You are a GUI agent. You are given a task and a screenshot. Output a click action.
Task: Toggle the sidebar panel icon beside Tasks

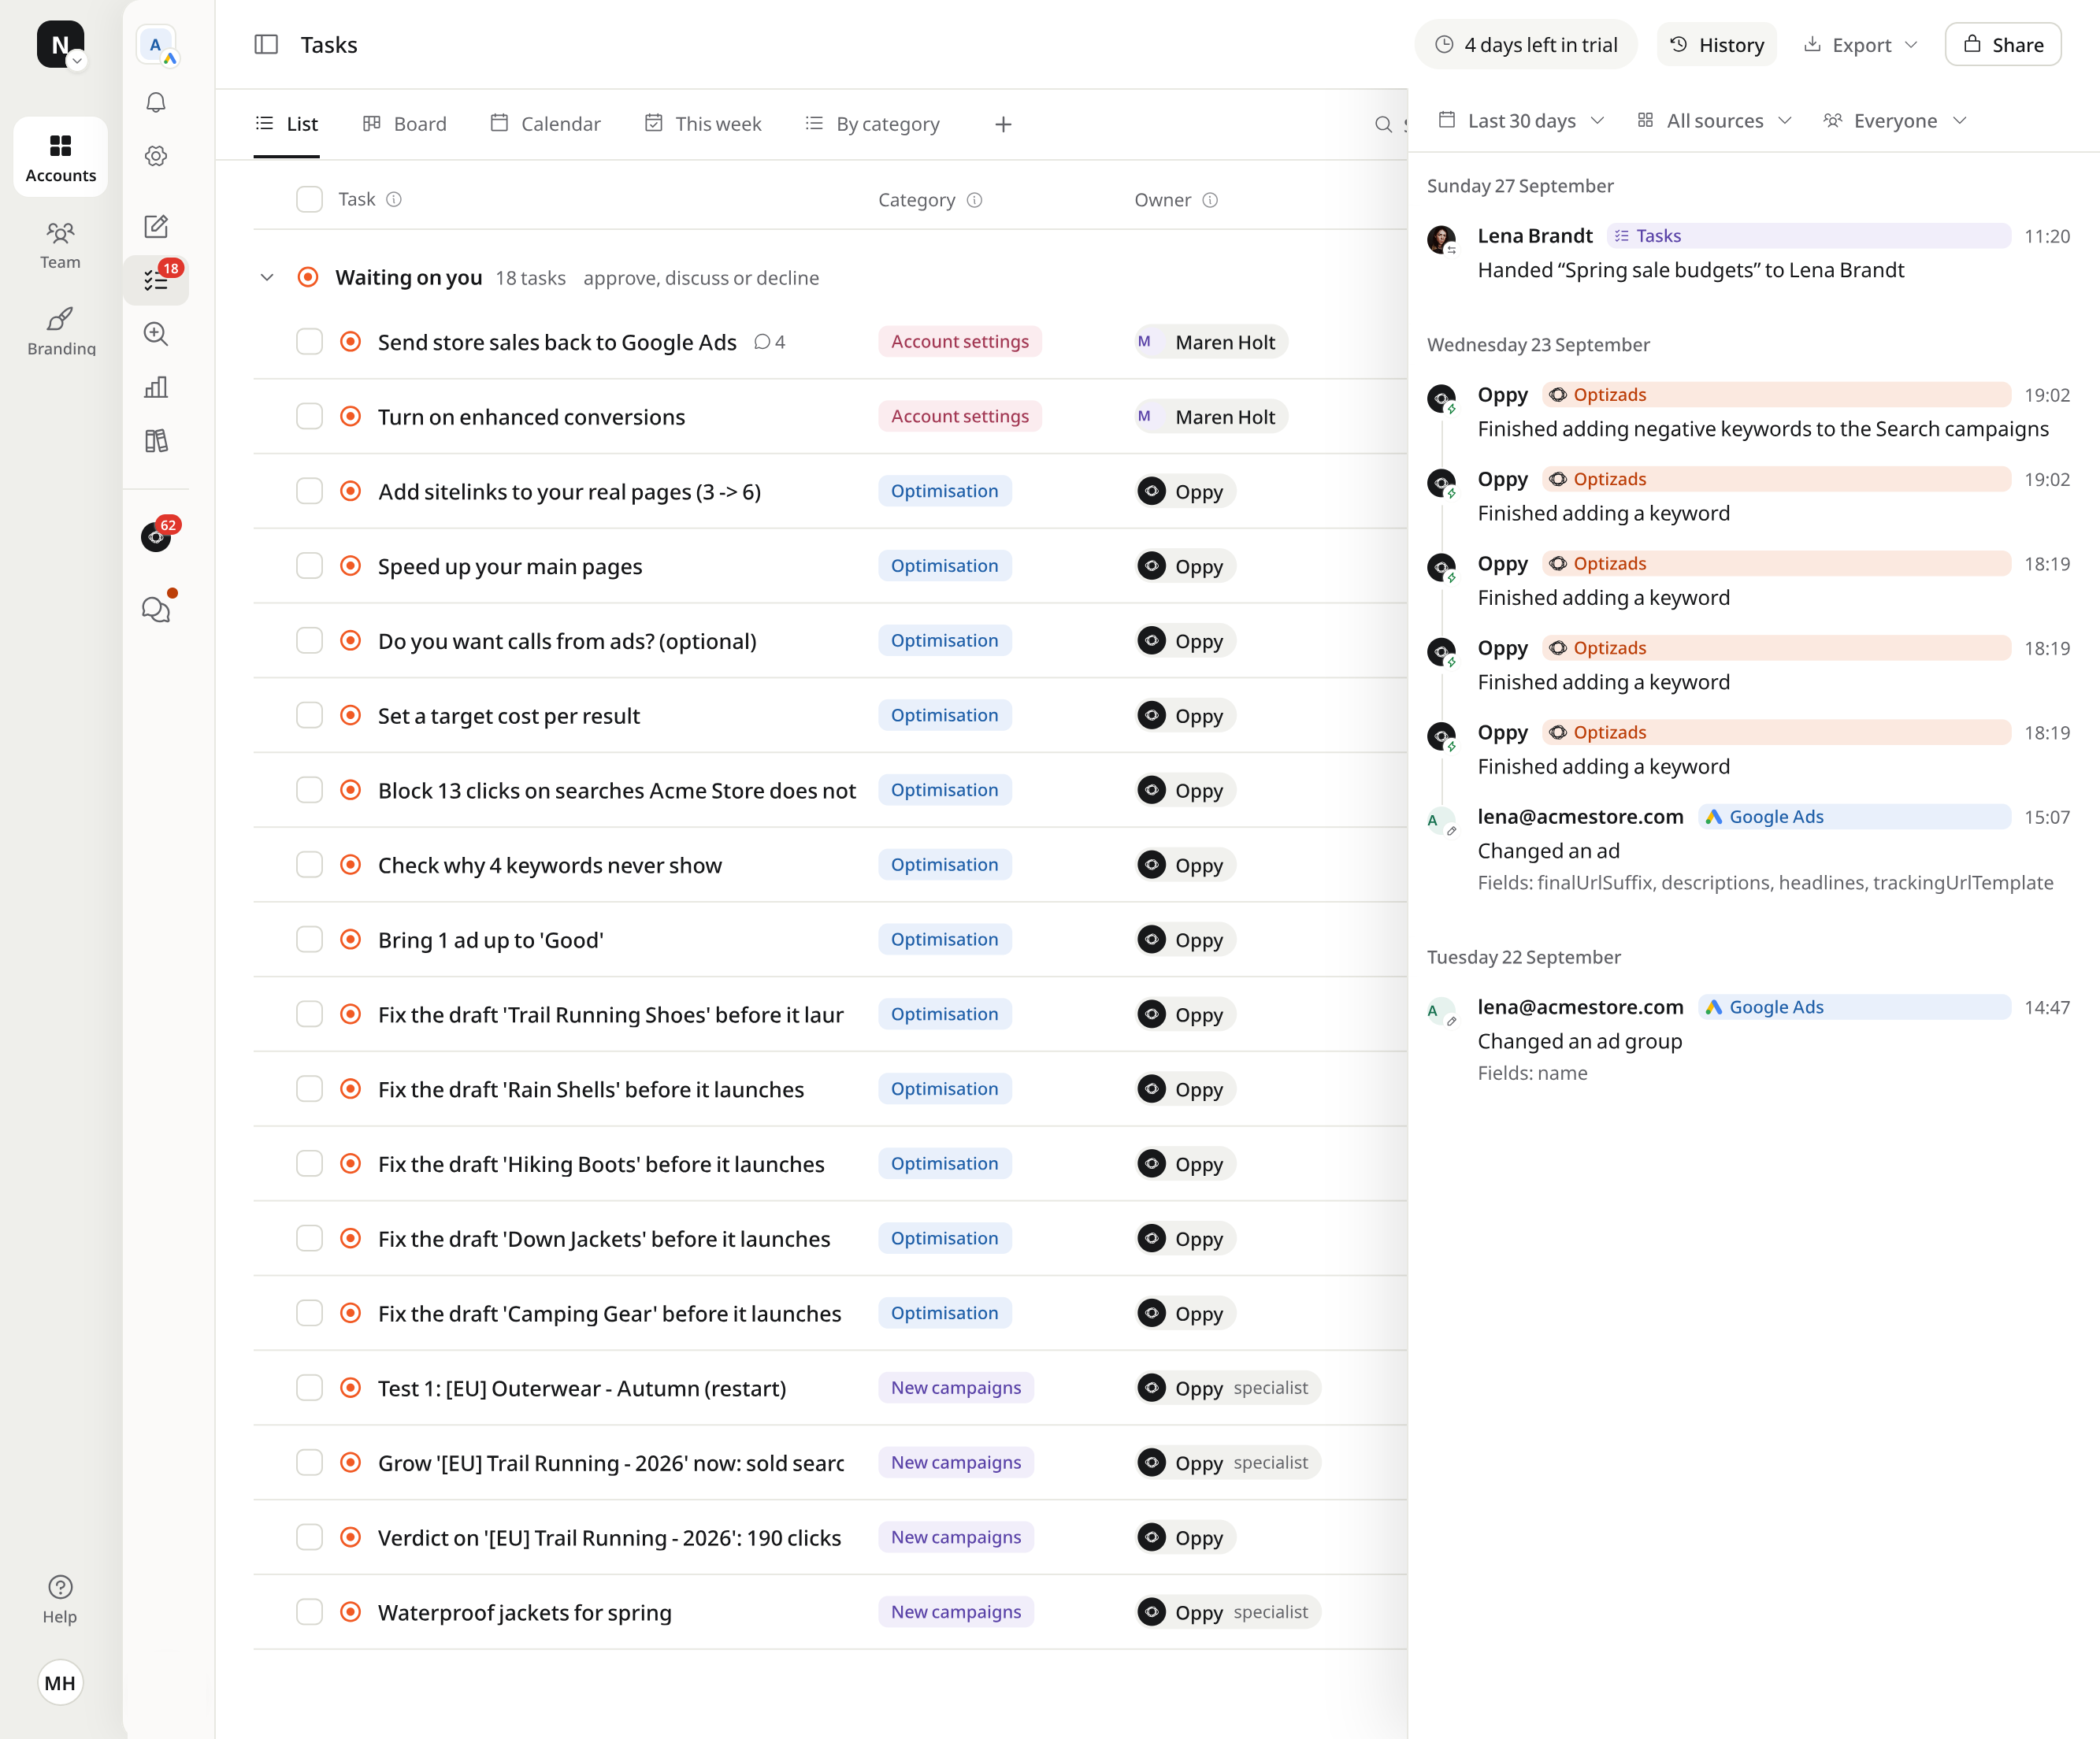[266, 44]
